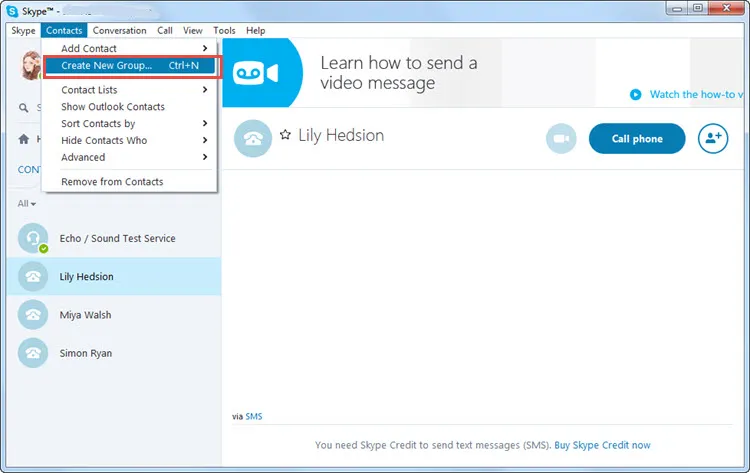
Task: Open the Tools menu
Action: click(224, 31)
